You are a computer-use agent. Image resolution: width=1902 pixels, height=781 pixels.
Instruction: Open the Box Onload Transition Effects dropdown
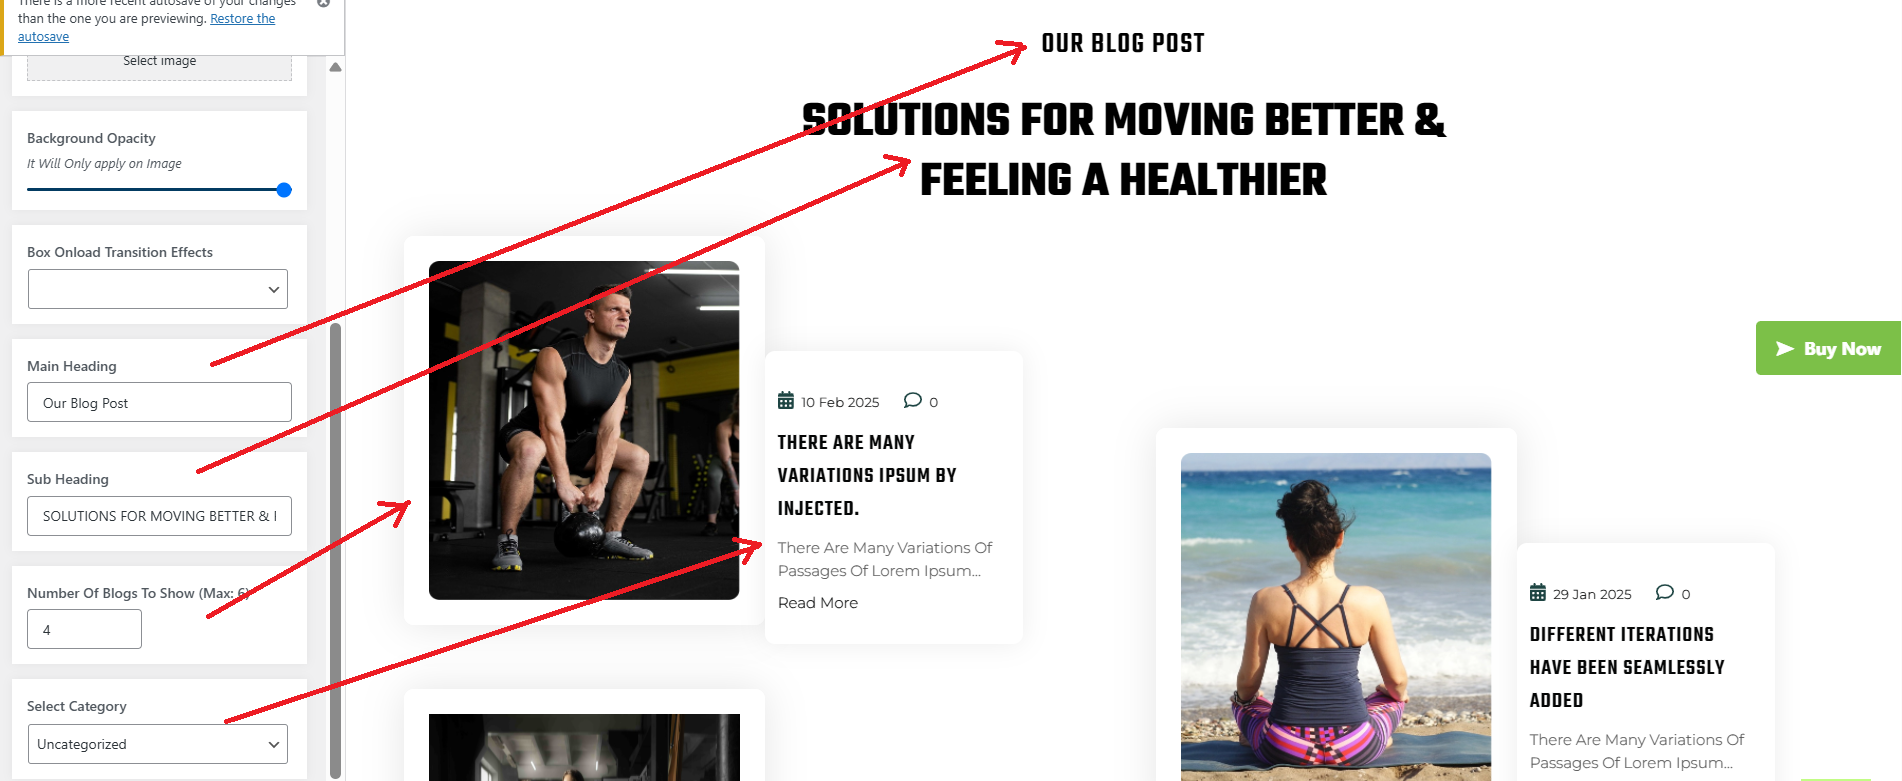[x=158, y=289]
